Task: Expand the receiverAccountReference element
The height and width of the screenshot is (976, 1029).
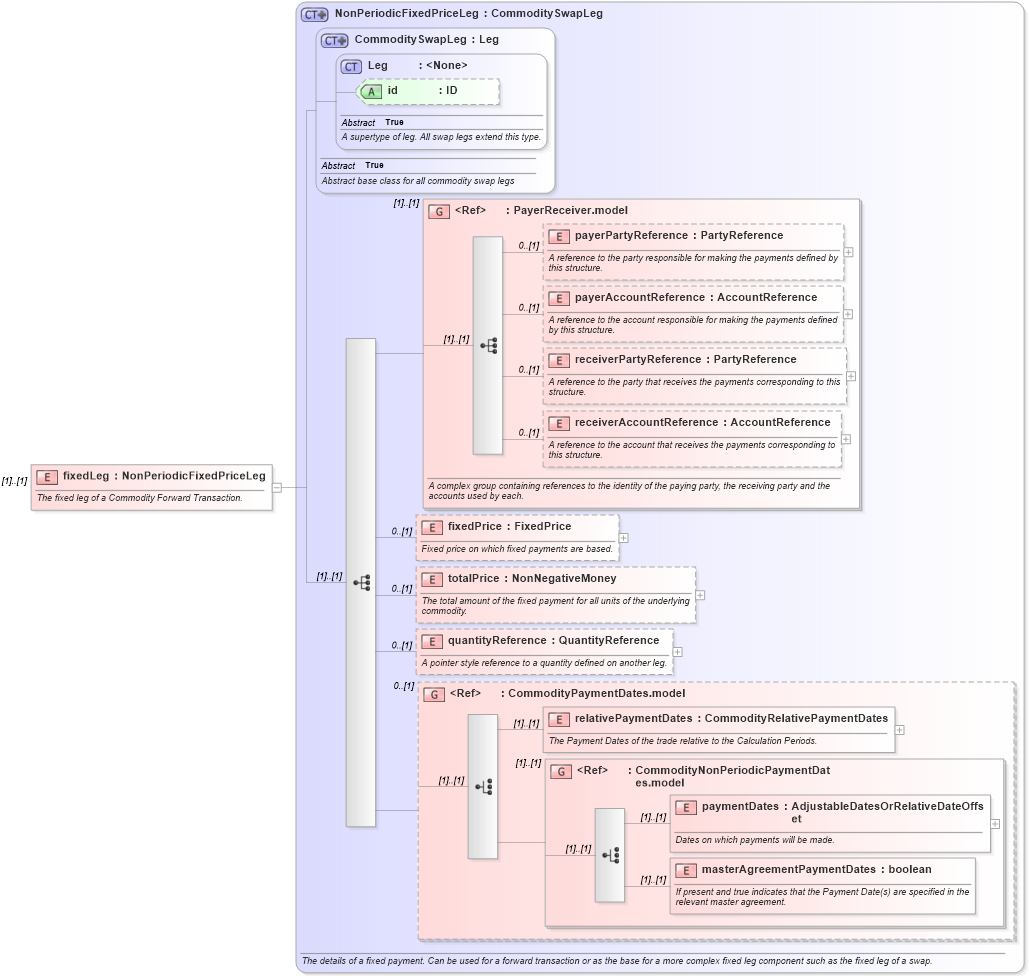Action: 846,439
